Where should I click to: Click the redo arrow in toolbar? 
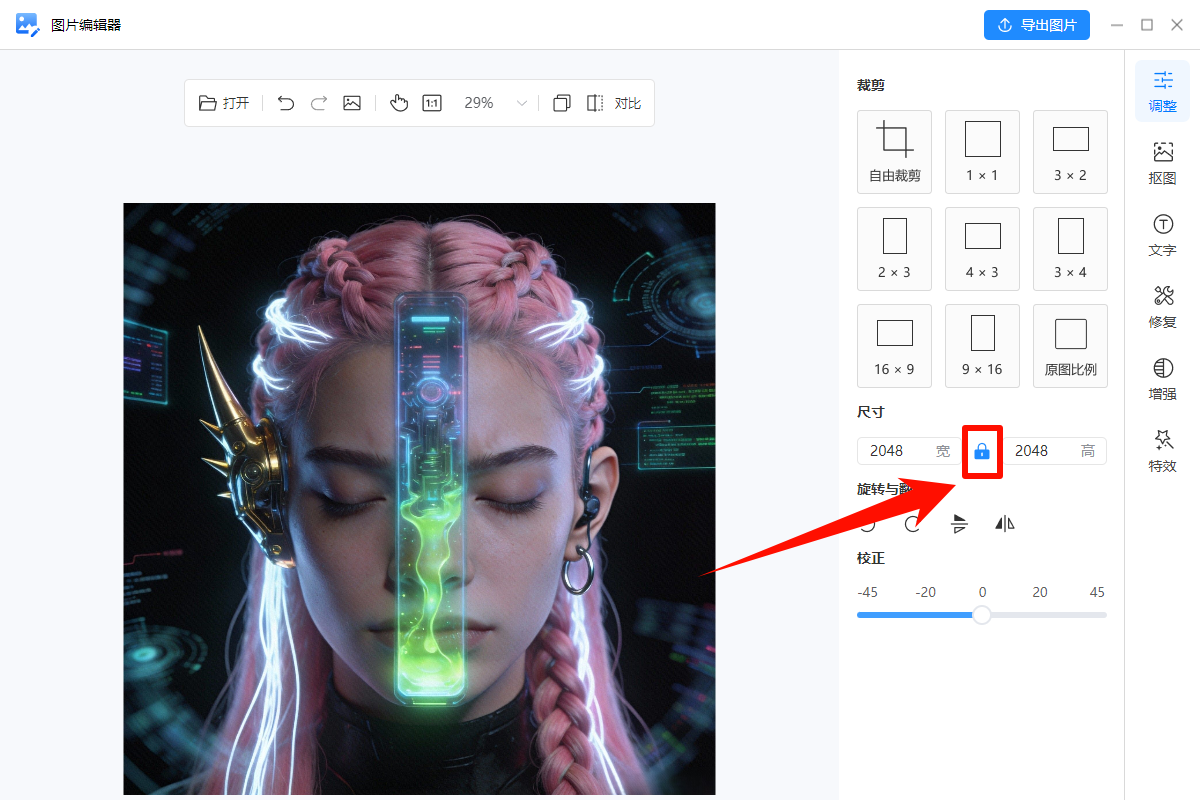(x=318, y=102)
